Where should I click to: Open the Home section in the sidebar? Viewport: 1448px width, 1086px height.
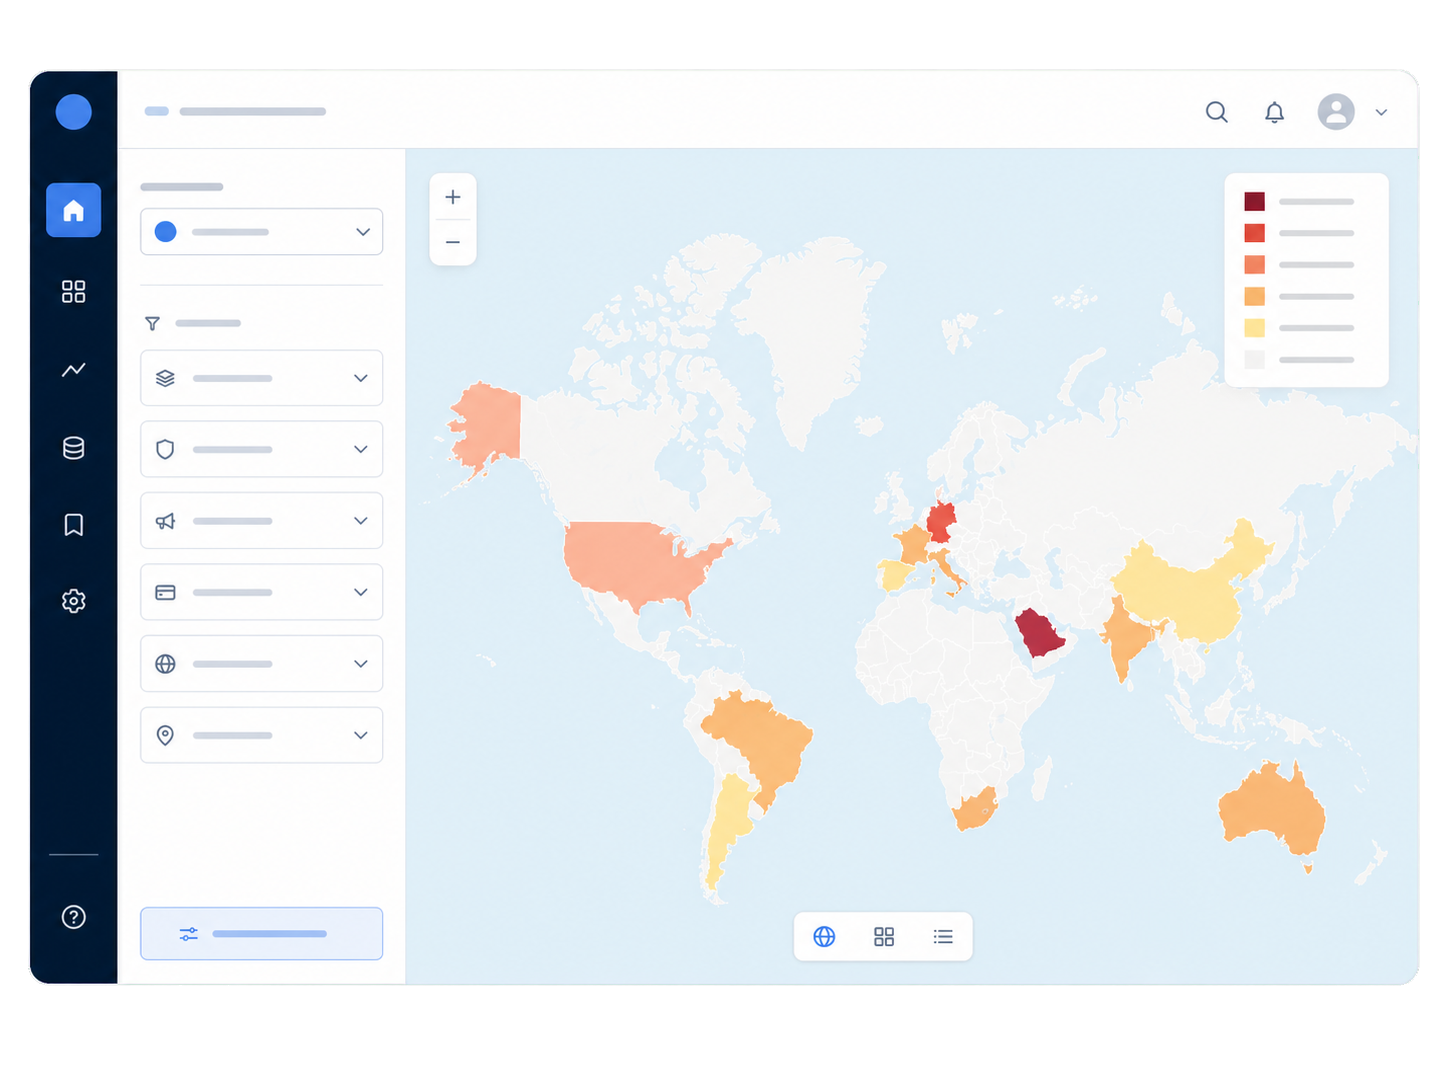point(73,210)
